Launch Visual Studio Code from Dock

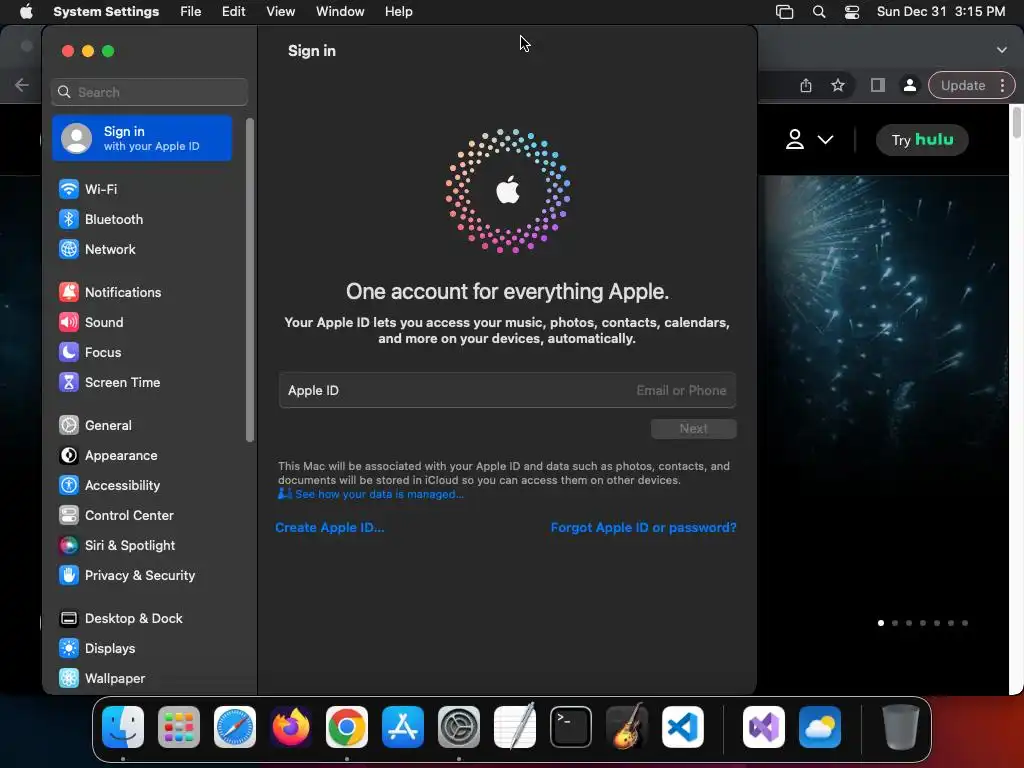pyautogui.click(x=683, y=727)
